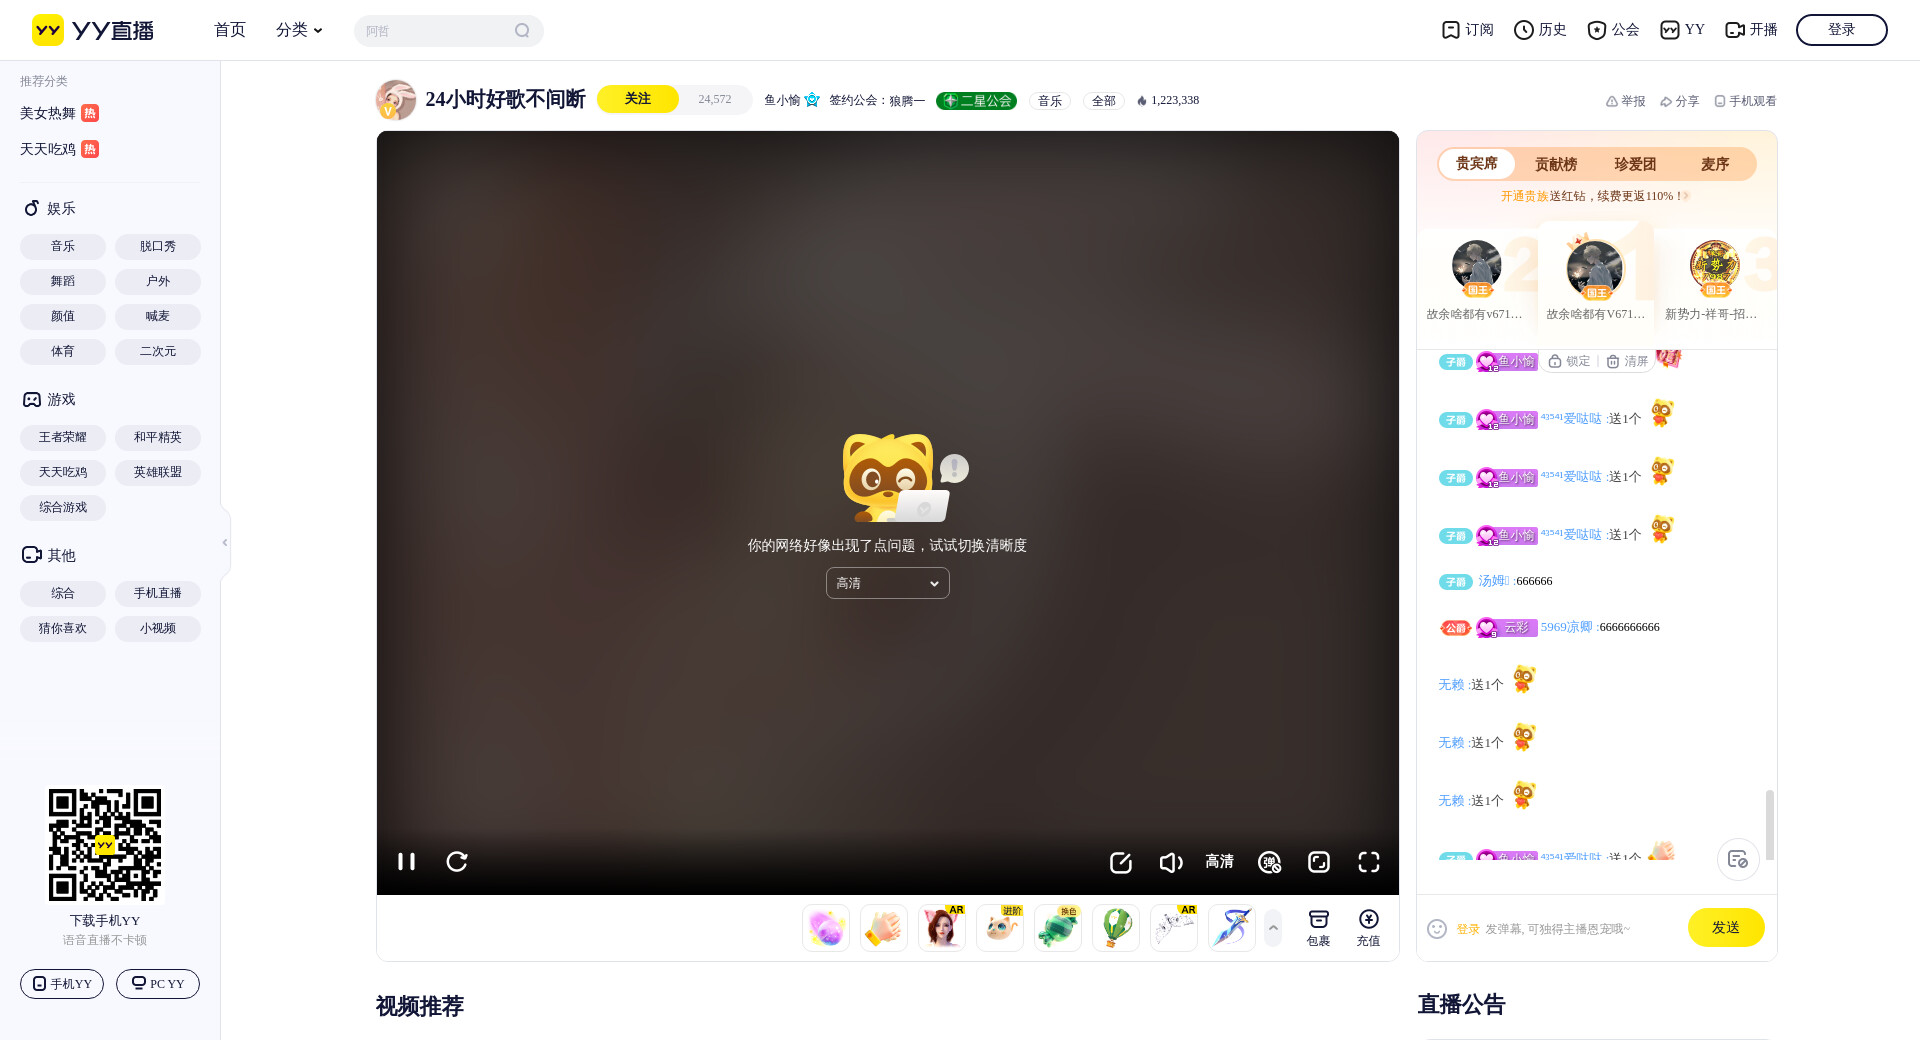
Task: Select the green candy gift
Action: click(x=1058, y=928)
